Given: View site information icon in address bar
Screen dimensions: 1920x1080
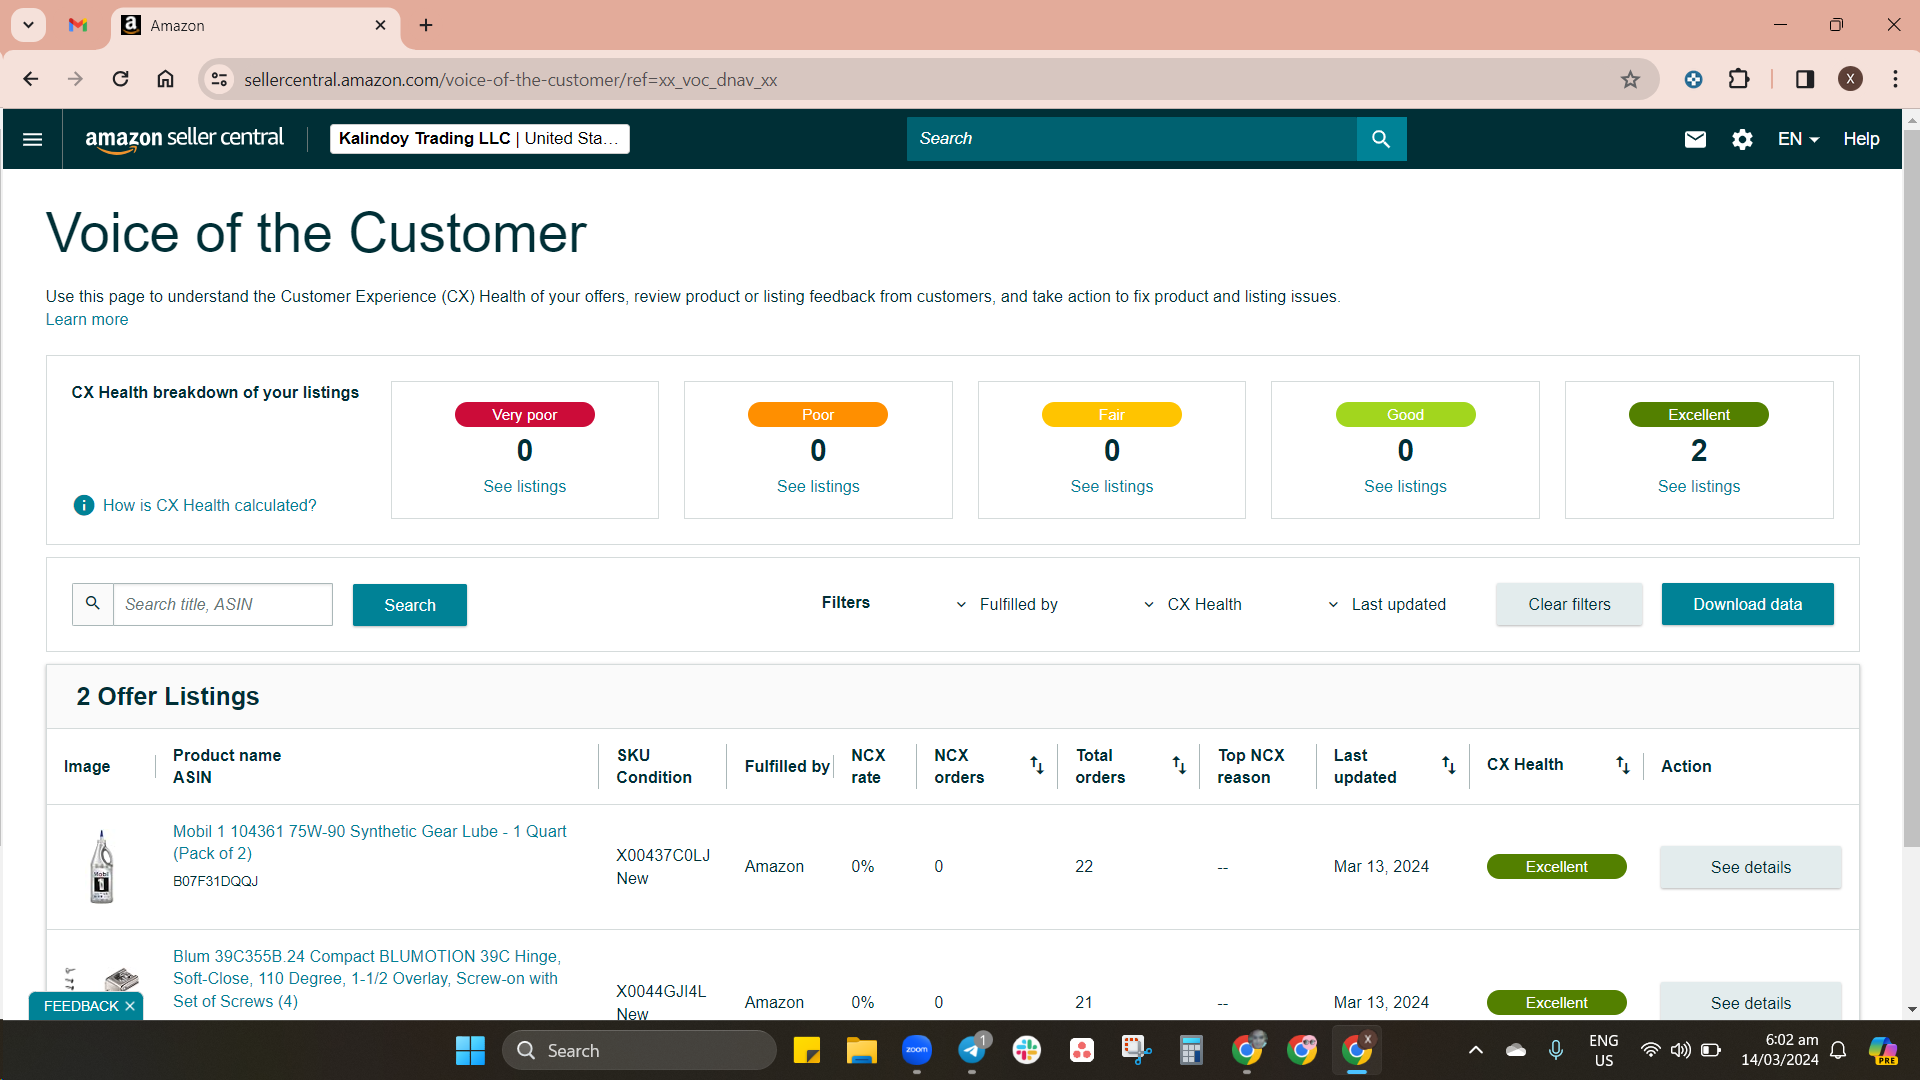Looking at the screenshot, I should coord(219,79).
